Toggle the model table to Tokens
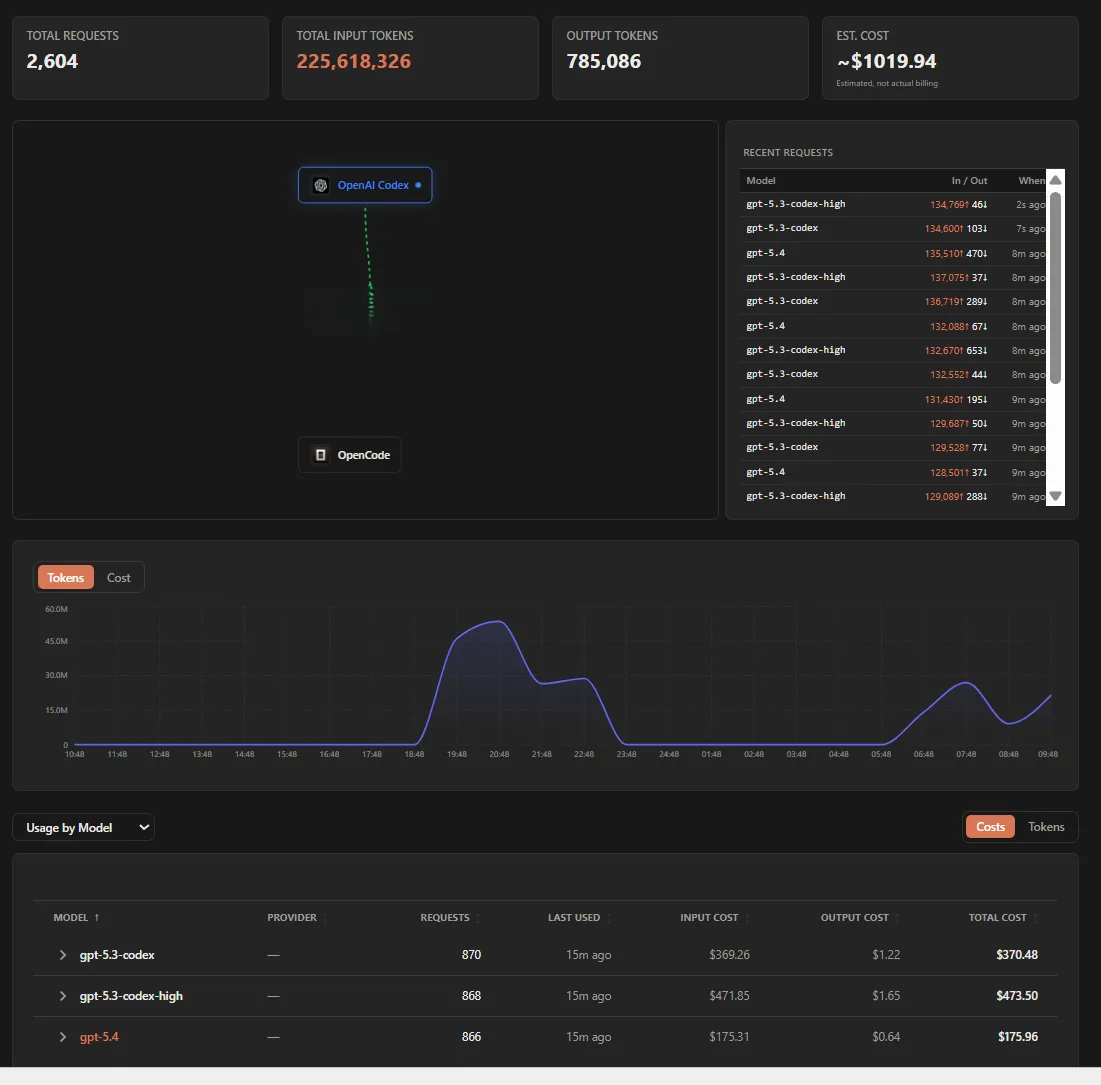This screenshot has width=1101, height=1085. (1046, 827)
